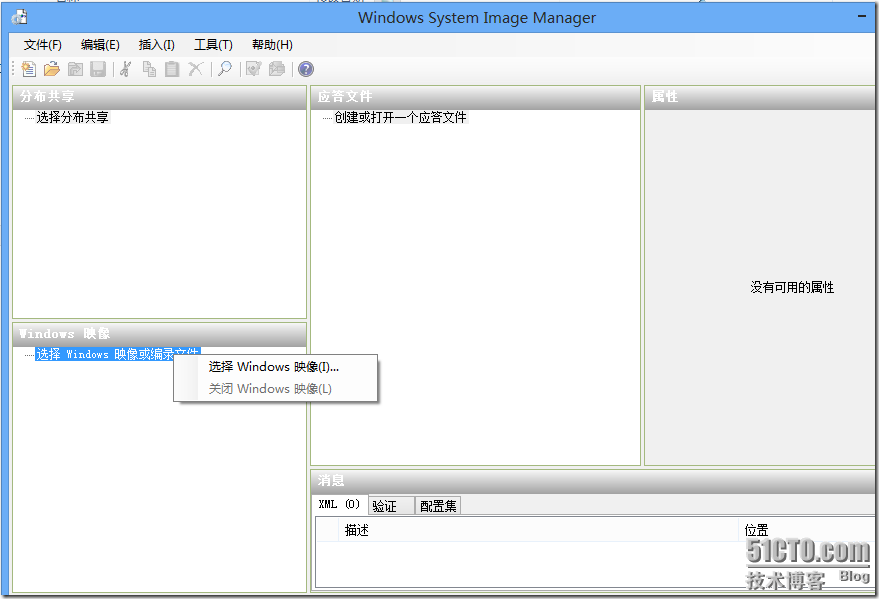Click the Windows 映像 panel header

(159, 334)
